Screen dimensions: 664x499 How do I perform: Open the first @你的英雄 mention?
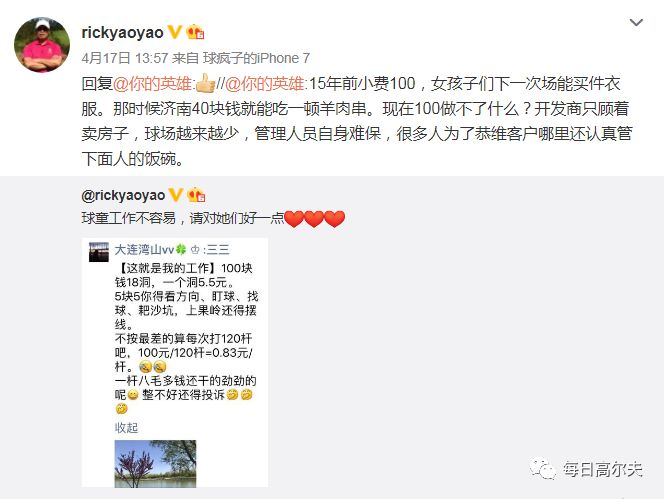pos(153,84)
